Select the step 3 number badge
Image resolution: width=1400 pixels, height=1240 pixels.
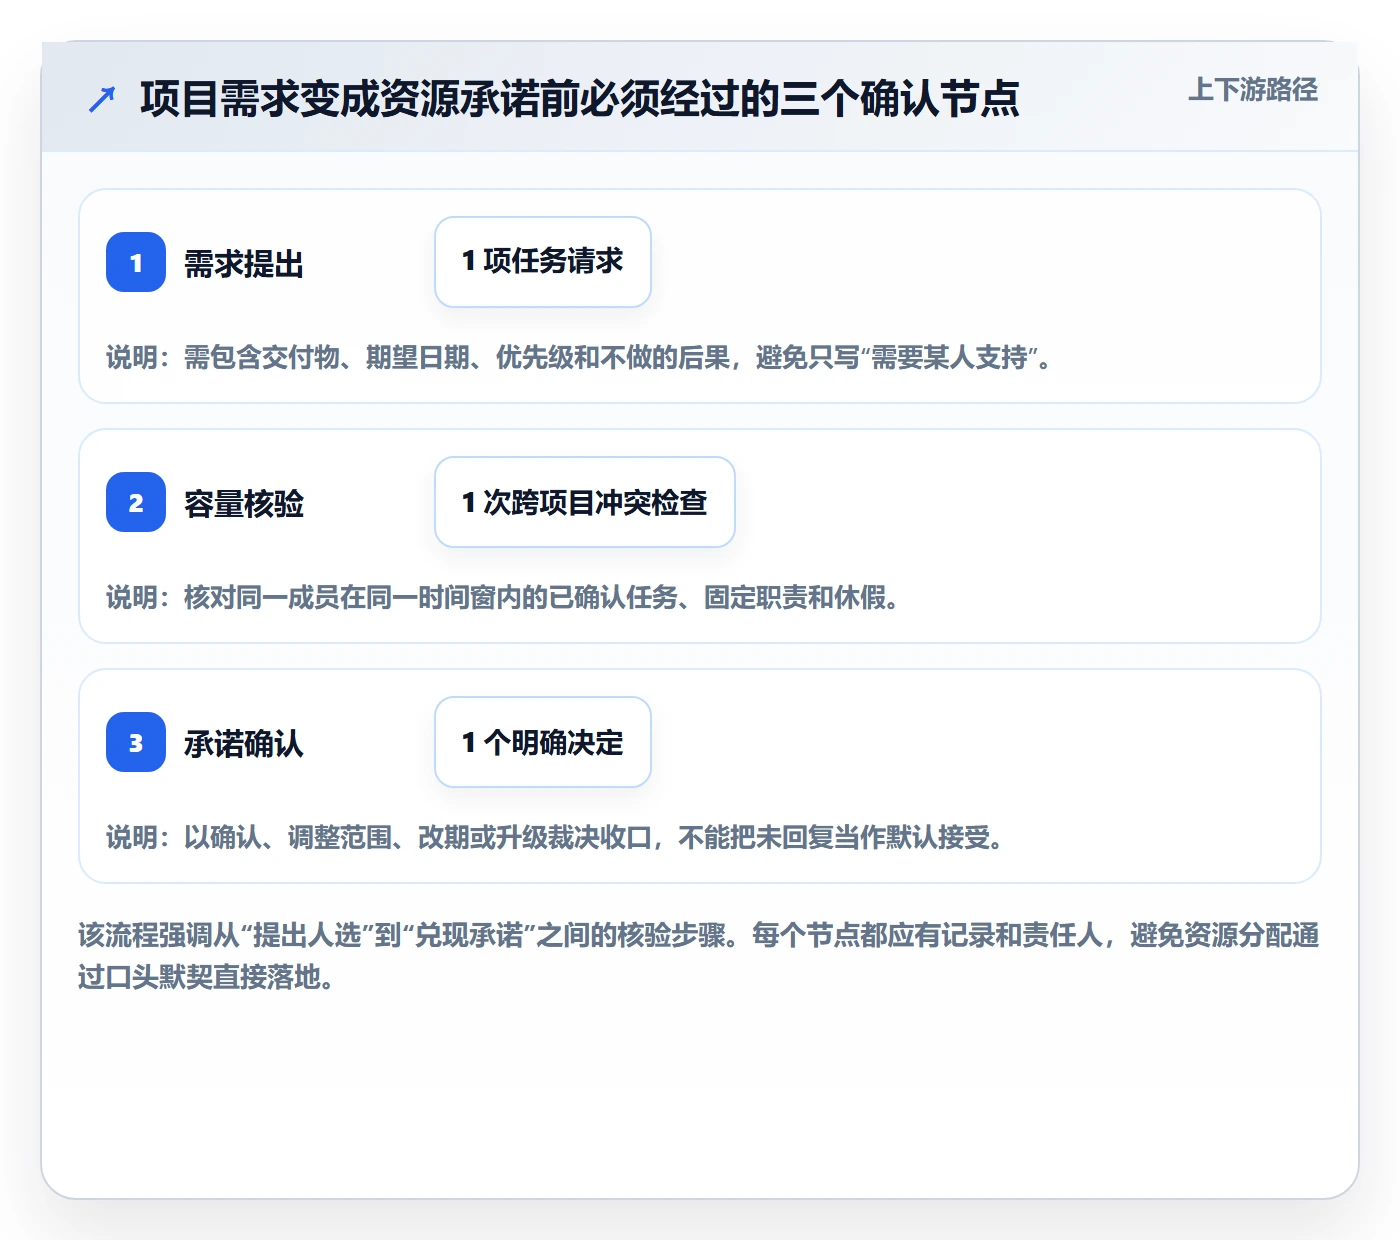[x=136, y=742]
